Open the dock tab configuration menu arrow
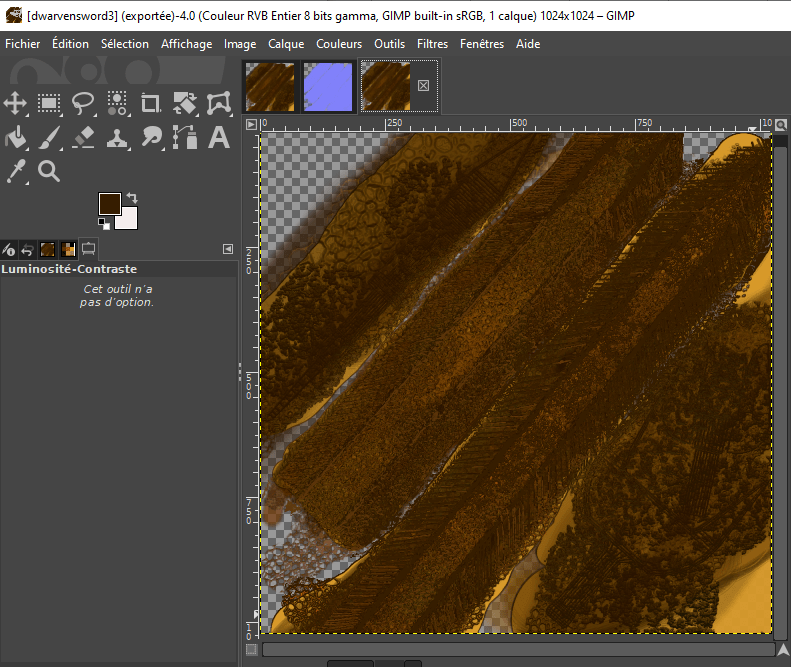The height and width of the screenshot is (667, 791). point(227,249)
